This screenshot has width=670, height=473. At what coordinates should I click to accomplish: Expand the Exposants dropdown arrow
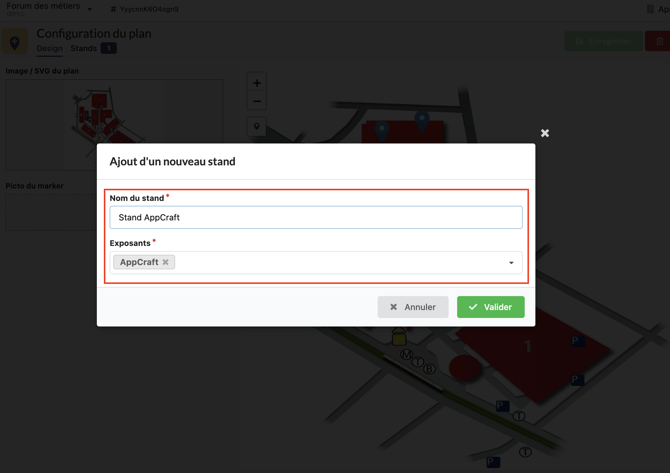(x=511, y=263)
